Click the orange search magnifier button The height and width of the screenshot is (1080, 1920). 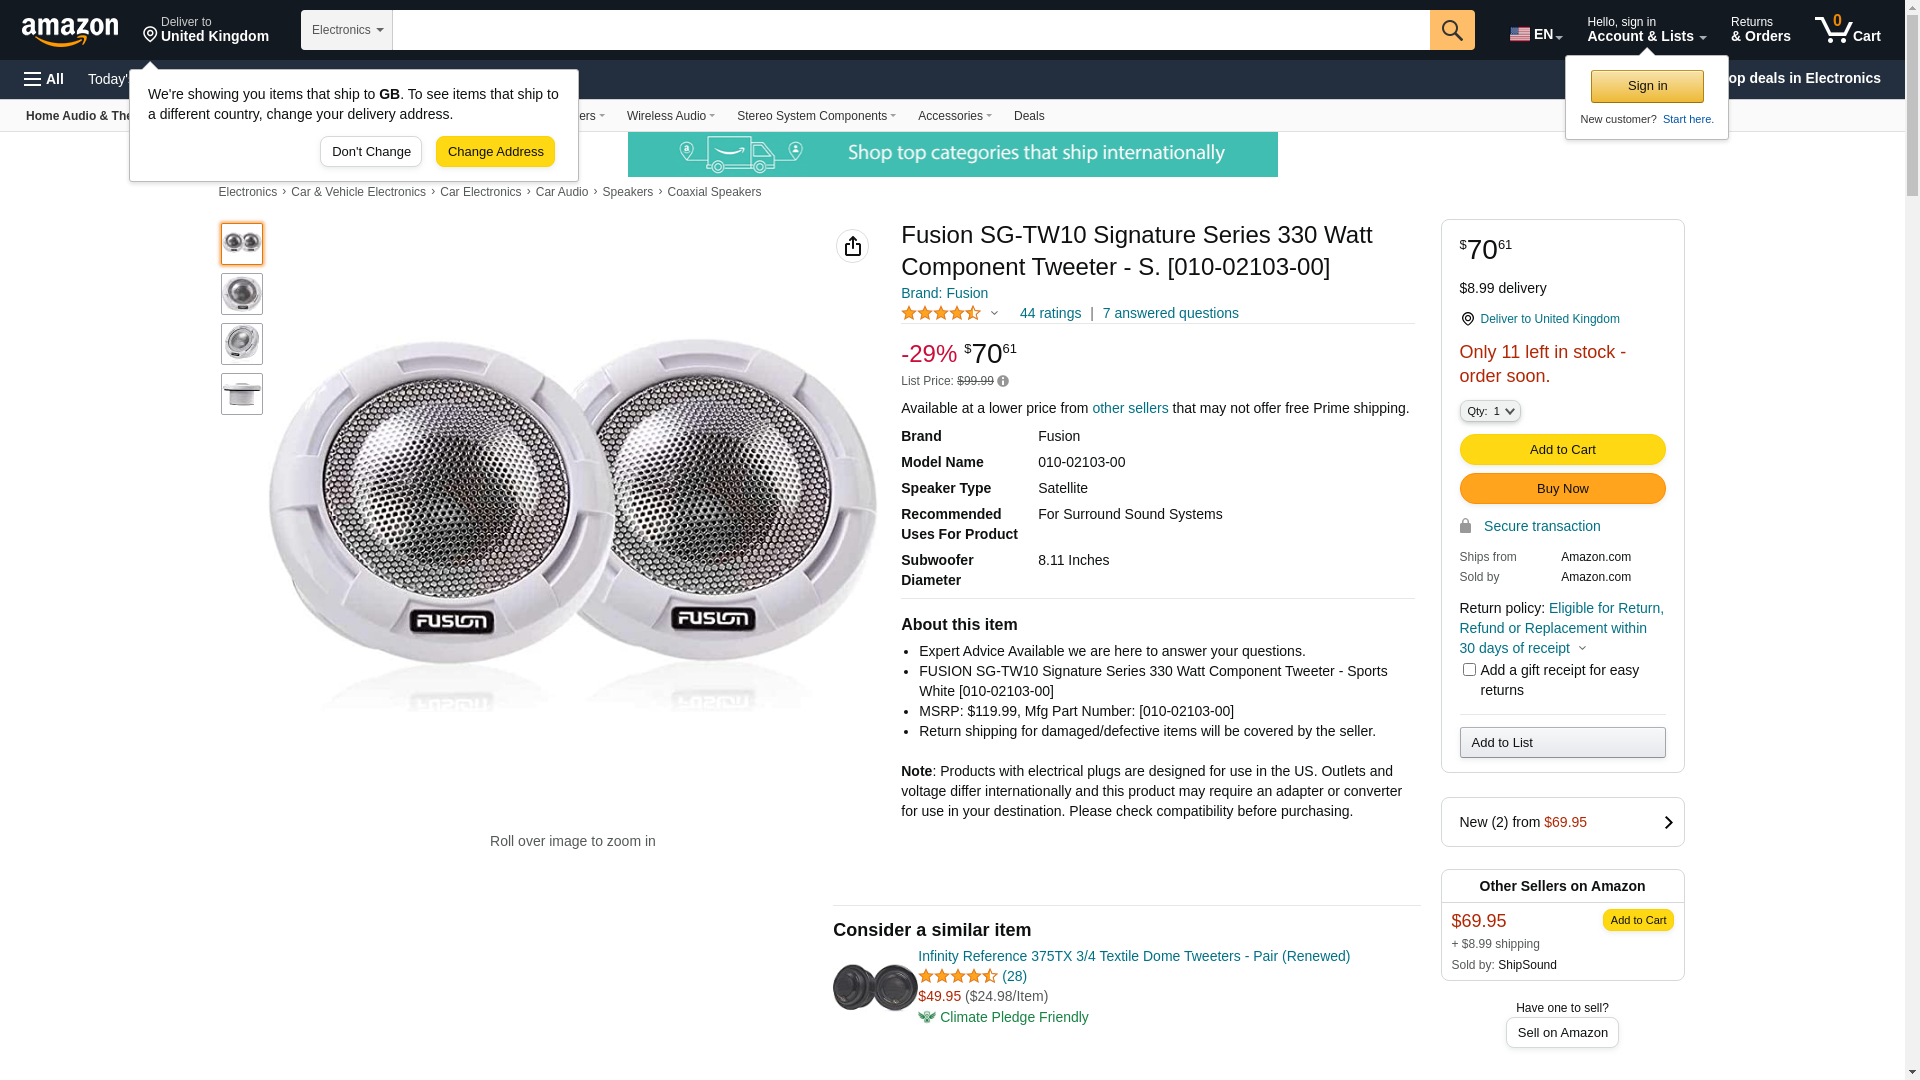click(x=1452, y=30)
